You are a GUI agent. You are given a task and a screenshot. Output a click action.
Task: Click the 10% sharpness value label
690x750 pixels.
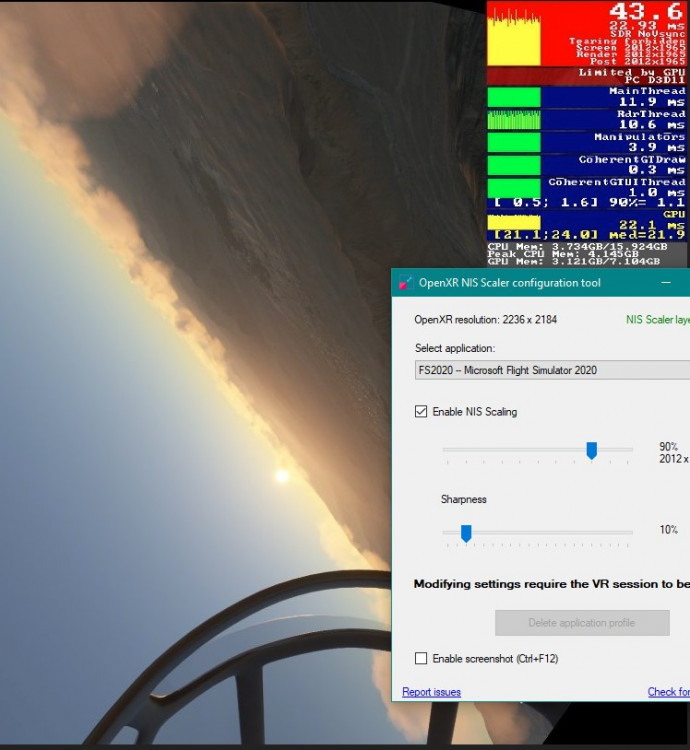[668, 529]
